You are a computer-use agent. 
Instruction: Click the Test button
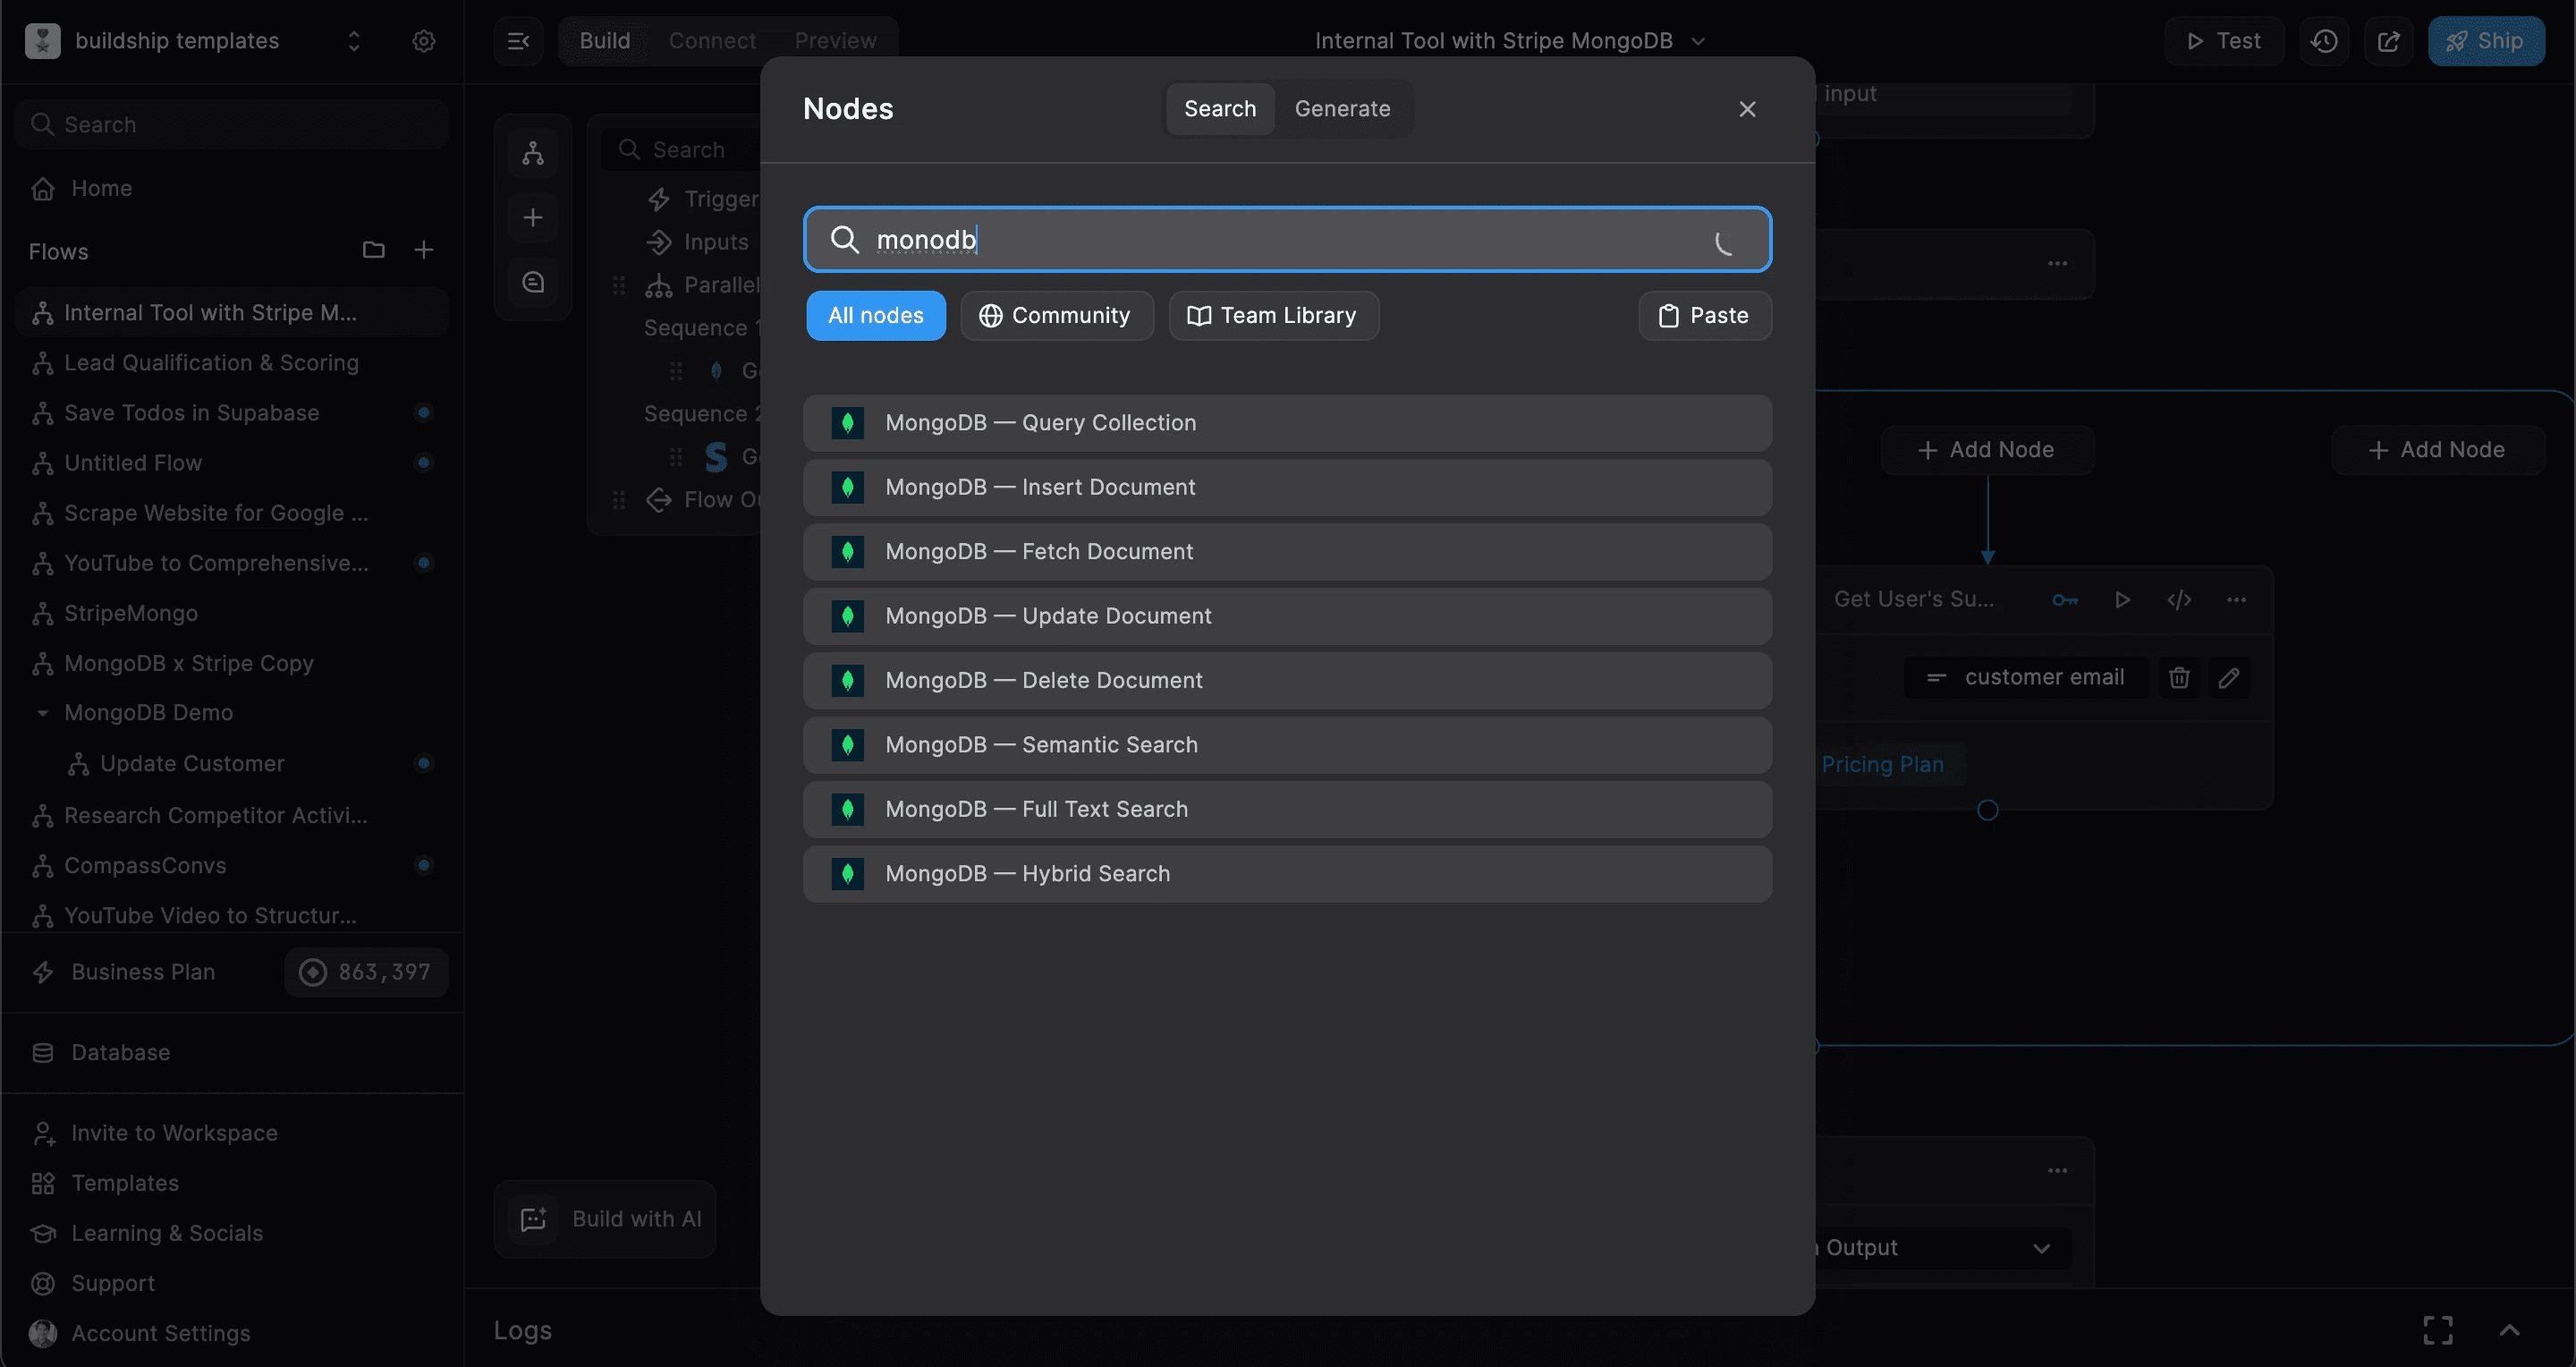(x=2224, y=41)
